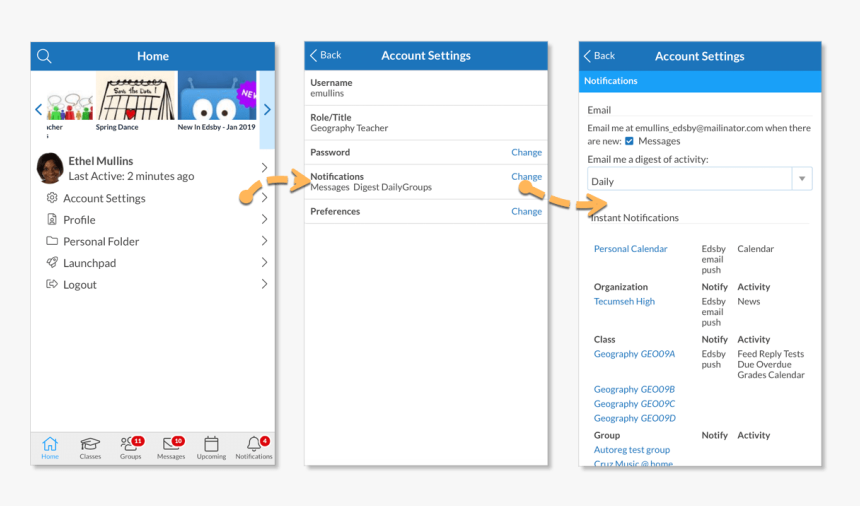The width and height of the screenshot is (860, 506).
Task: Click the Logout menu label
Action: pos(80,285)
